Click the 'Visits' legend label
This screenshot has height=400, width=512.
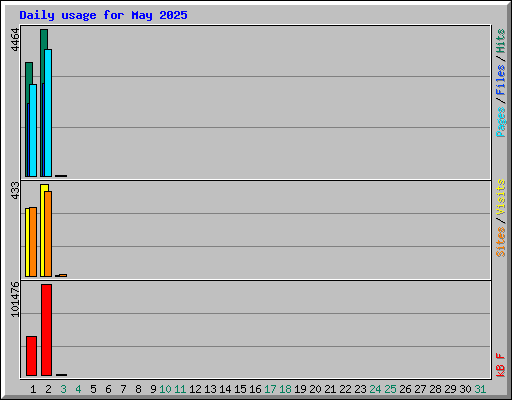pyautogui.click(x=500, y=197)
